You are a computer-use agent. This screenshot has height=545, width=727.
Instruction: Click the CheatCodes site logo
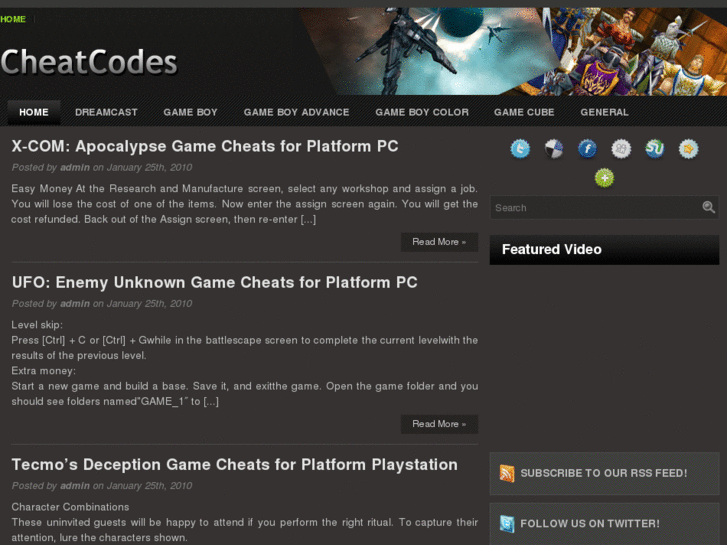tap(89, 62)
